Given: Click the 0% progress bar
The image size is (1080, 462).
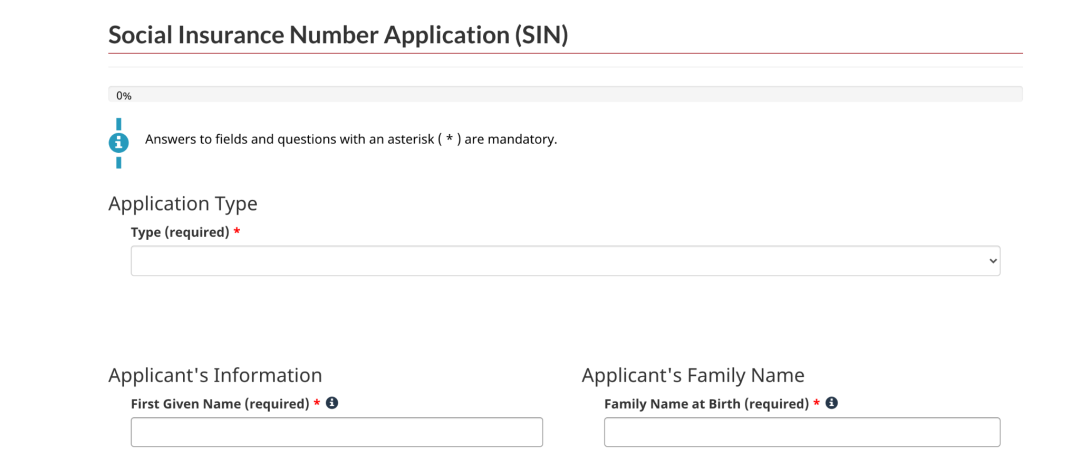Looking at the screenshot, I should (565, 94).
